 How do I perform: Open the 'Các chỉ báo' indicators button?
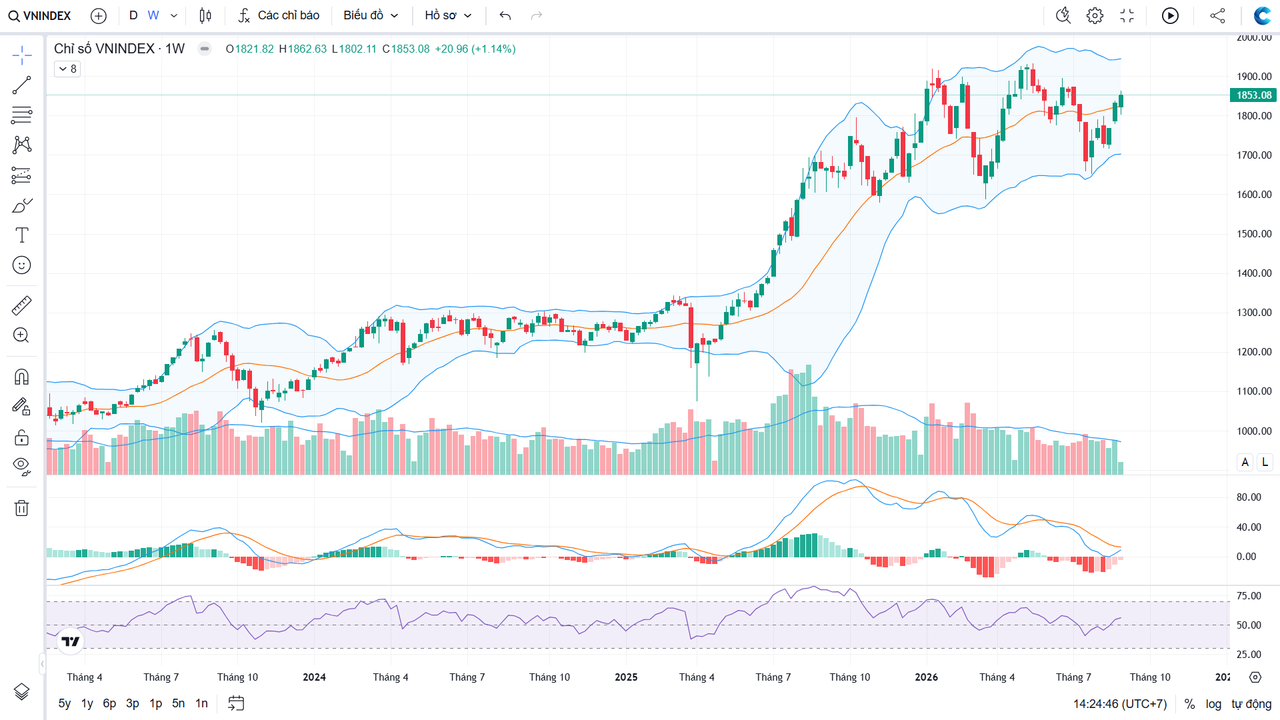coord(279,16)
